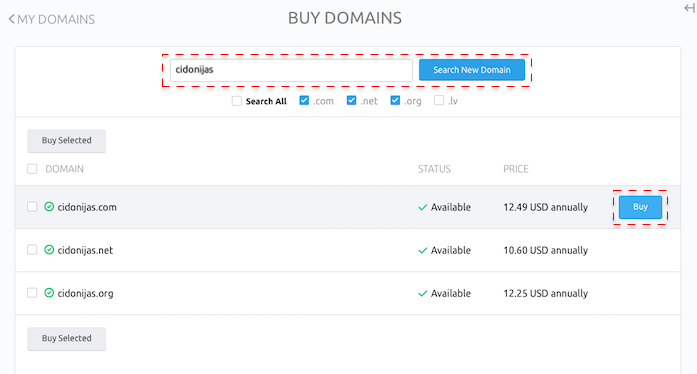Image resolution: width=697 pixels, height=374 pixels.
Task: Enable the .lv extension checkbox
Action: 439,101
